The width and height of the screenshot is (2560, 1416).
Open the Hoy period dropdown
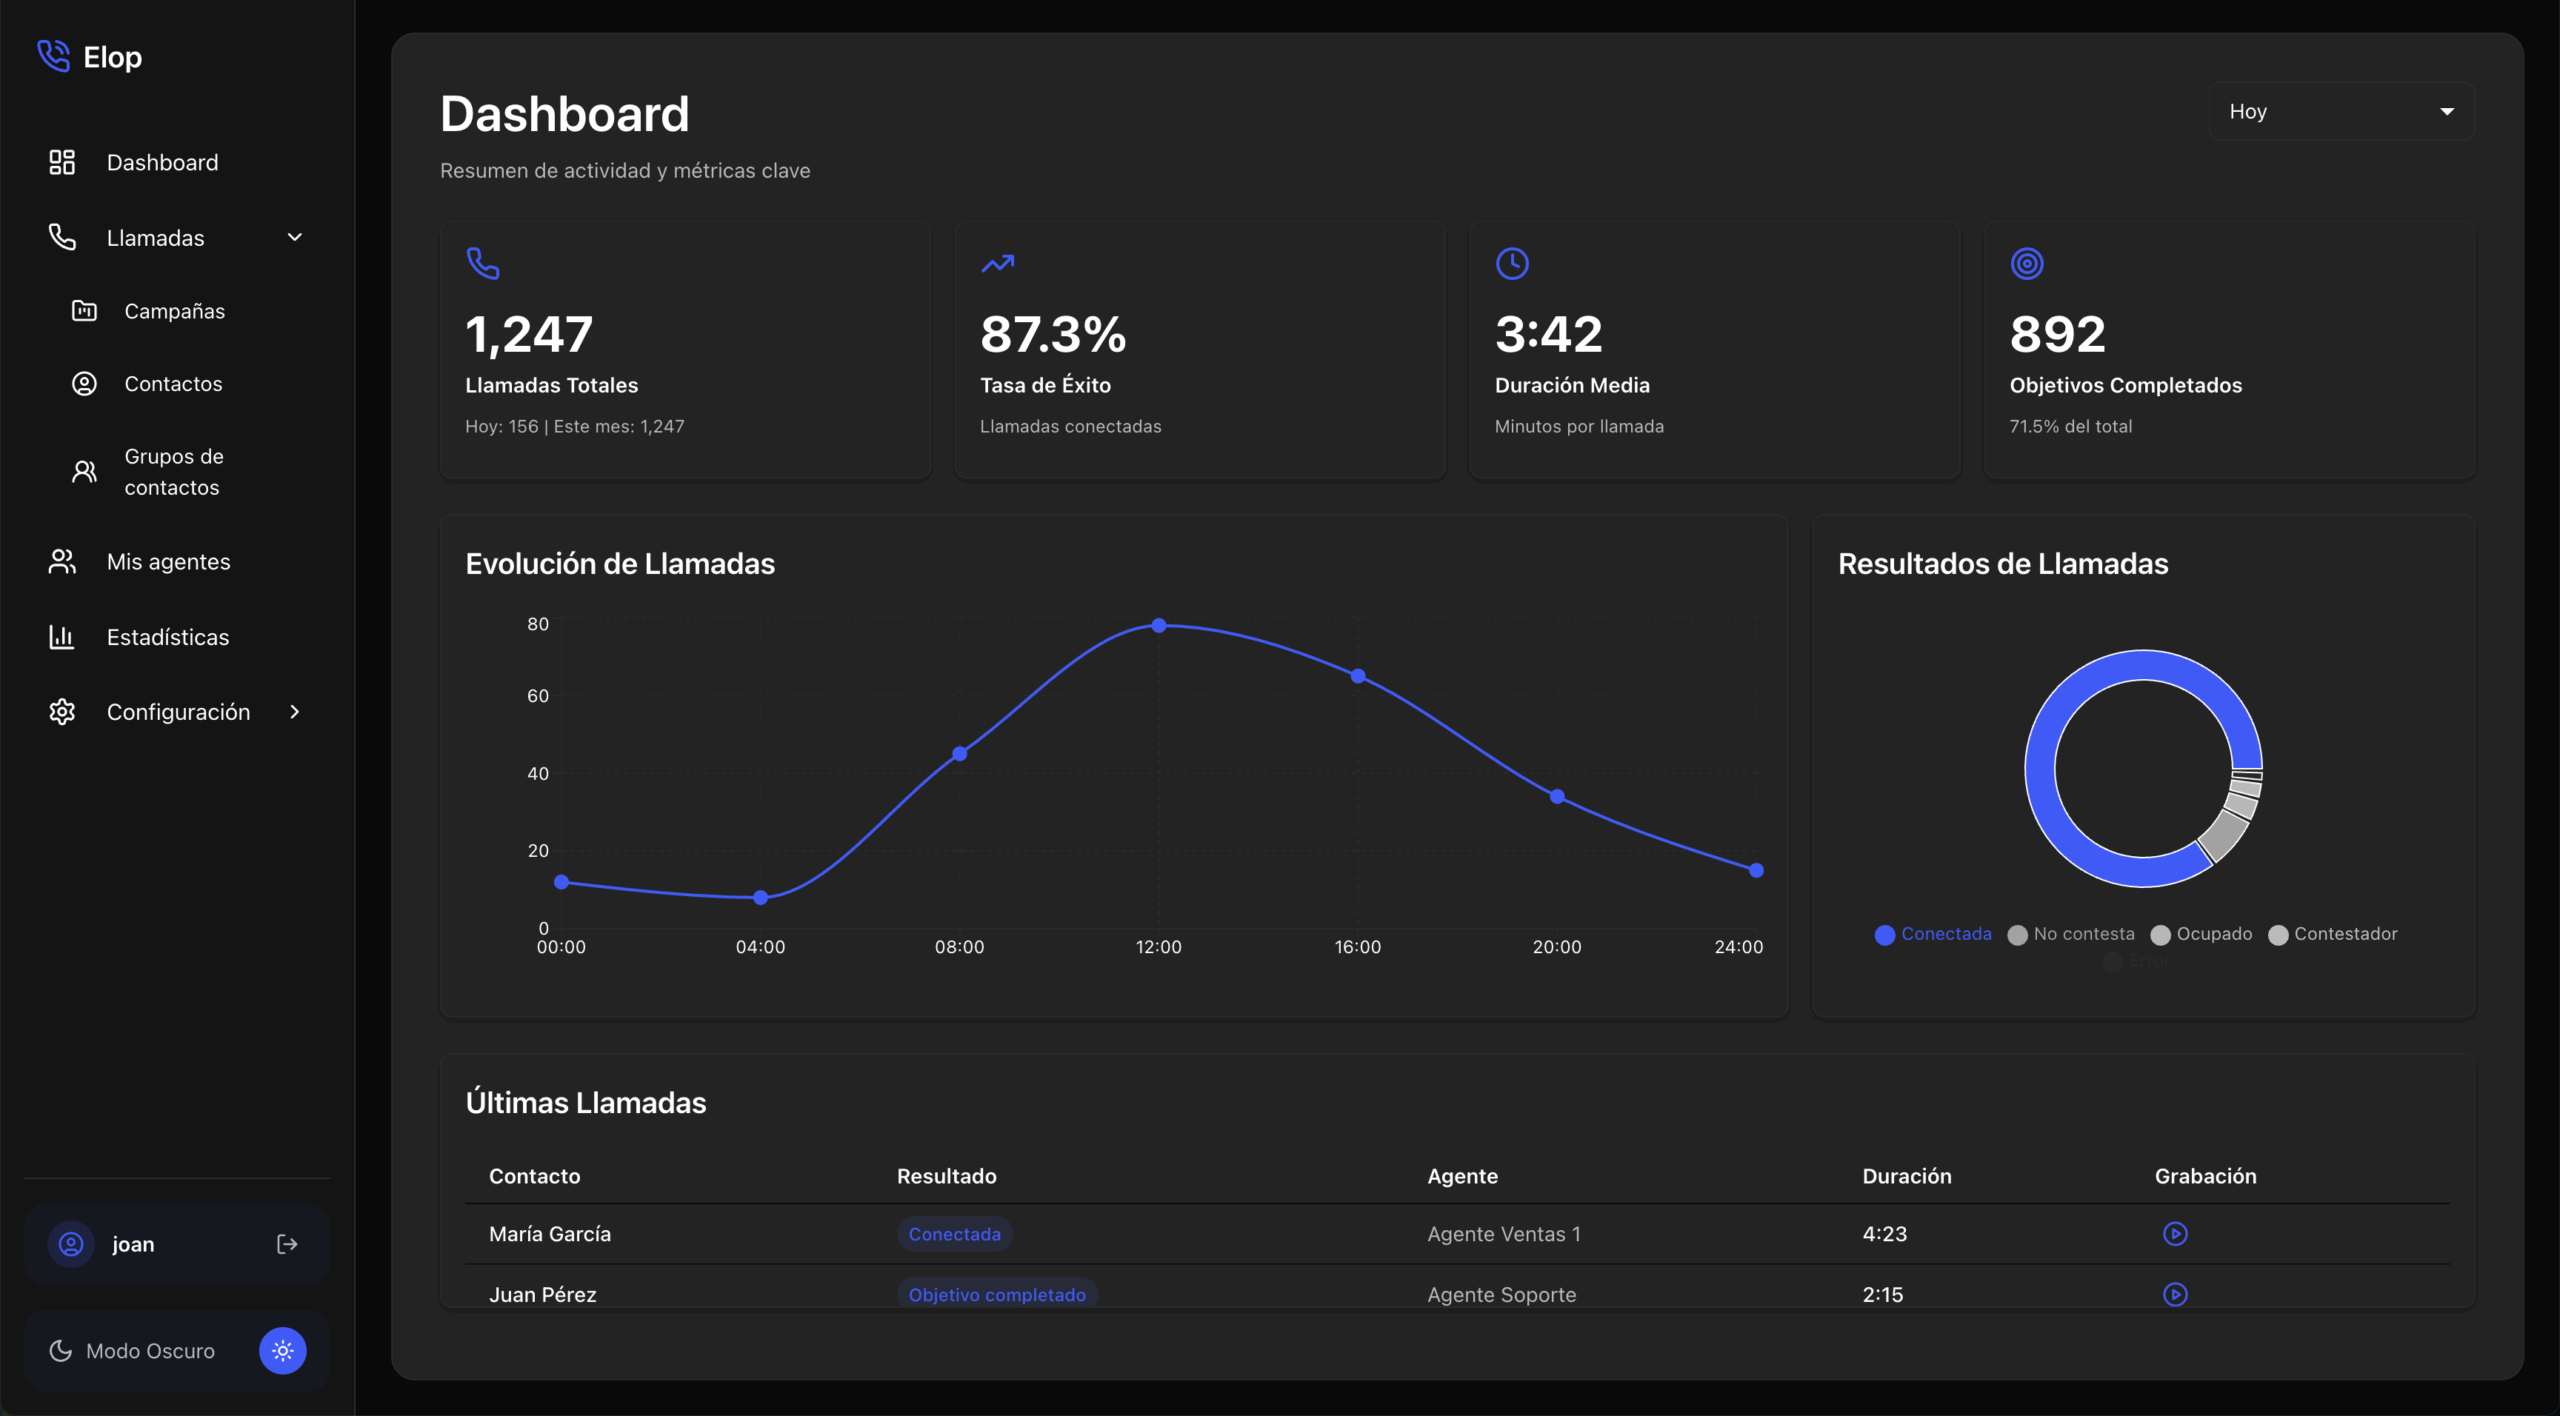[x=2341, y=111]
